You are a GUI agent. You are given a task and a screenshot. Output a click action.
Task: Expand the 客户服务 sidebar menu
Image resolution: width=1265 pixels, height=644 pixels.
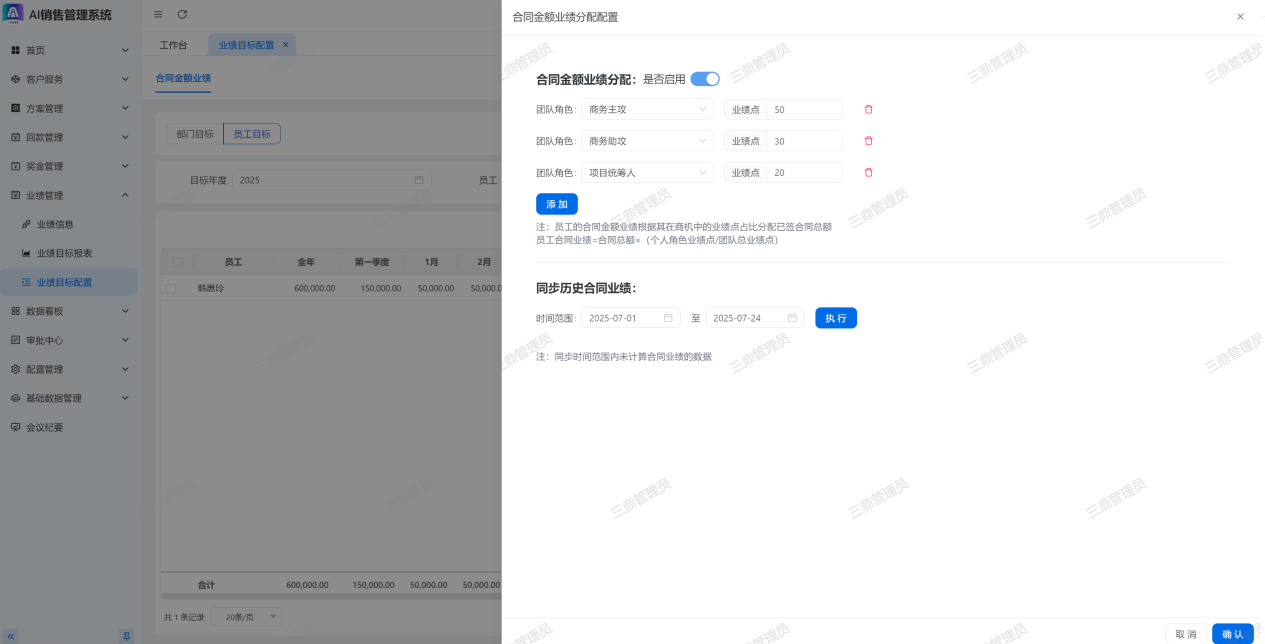click(69, 79)
